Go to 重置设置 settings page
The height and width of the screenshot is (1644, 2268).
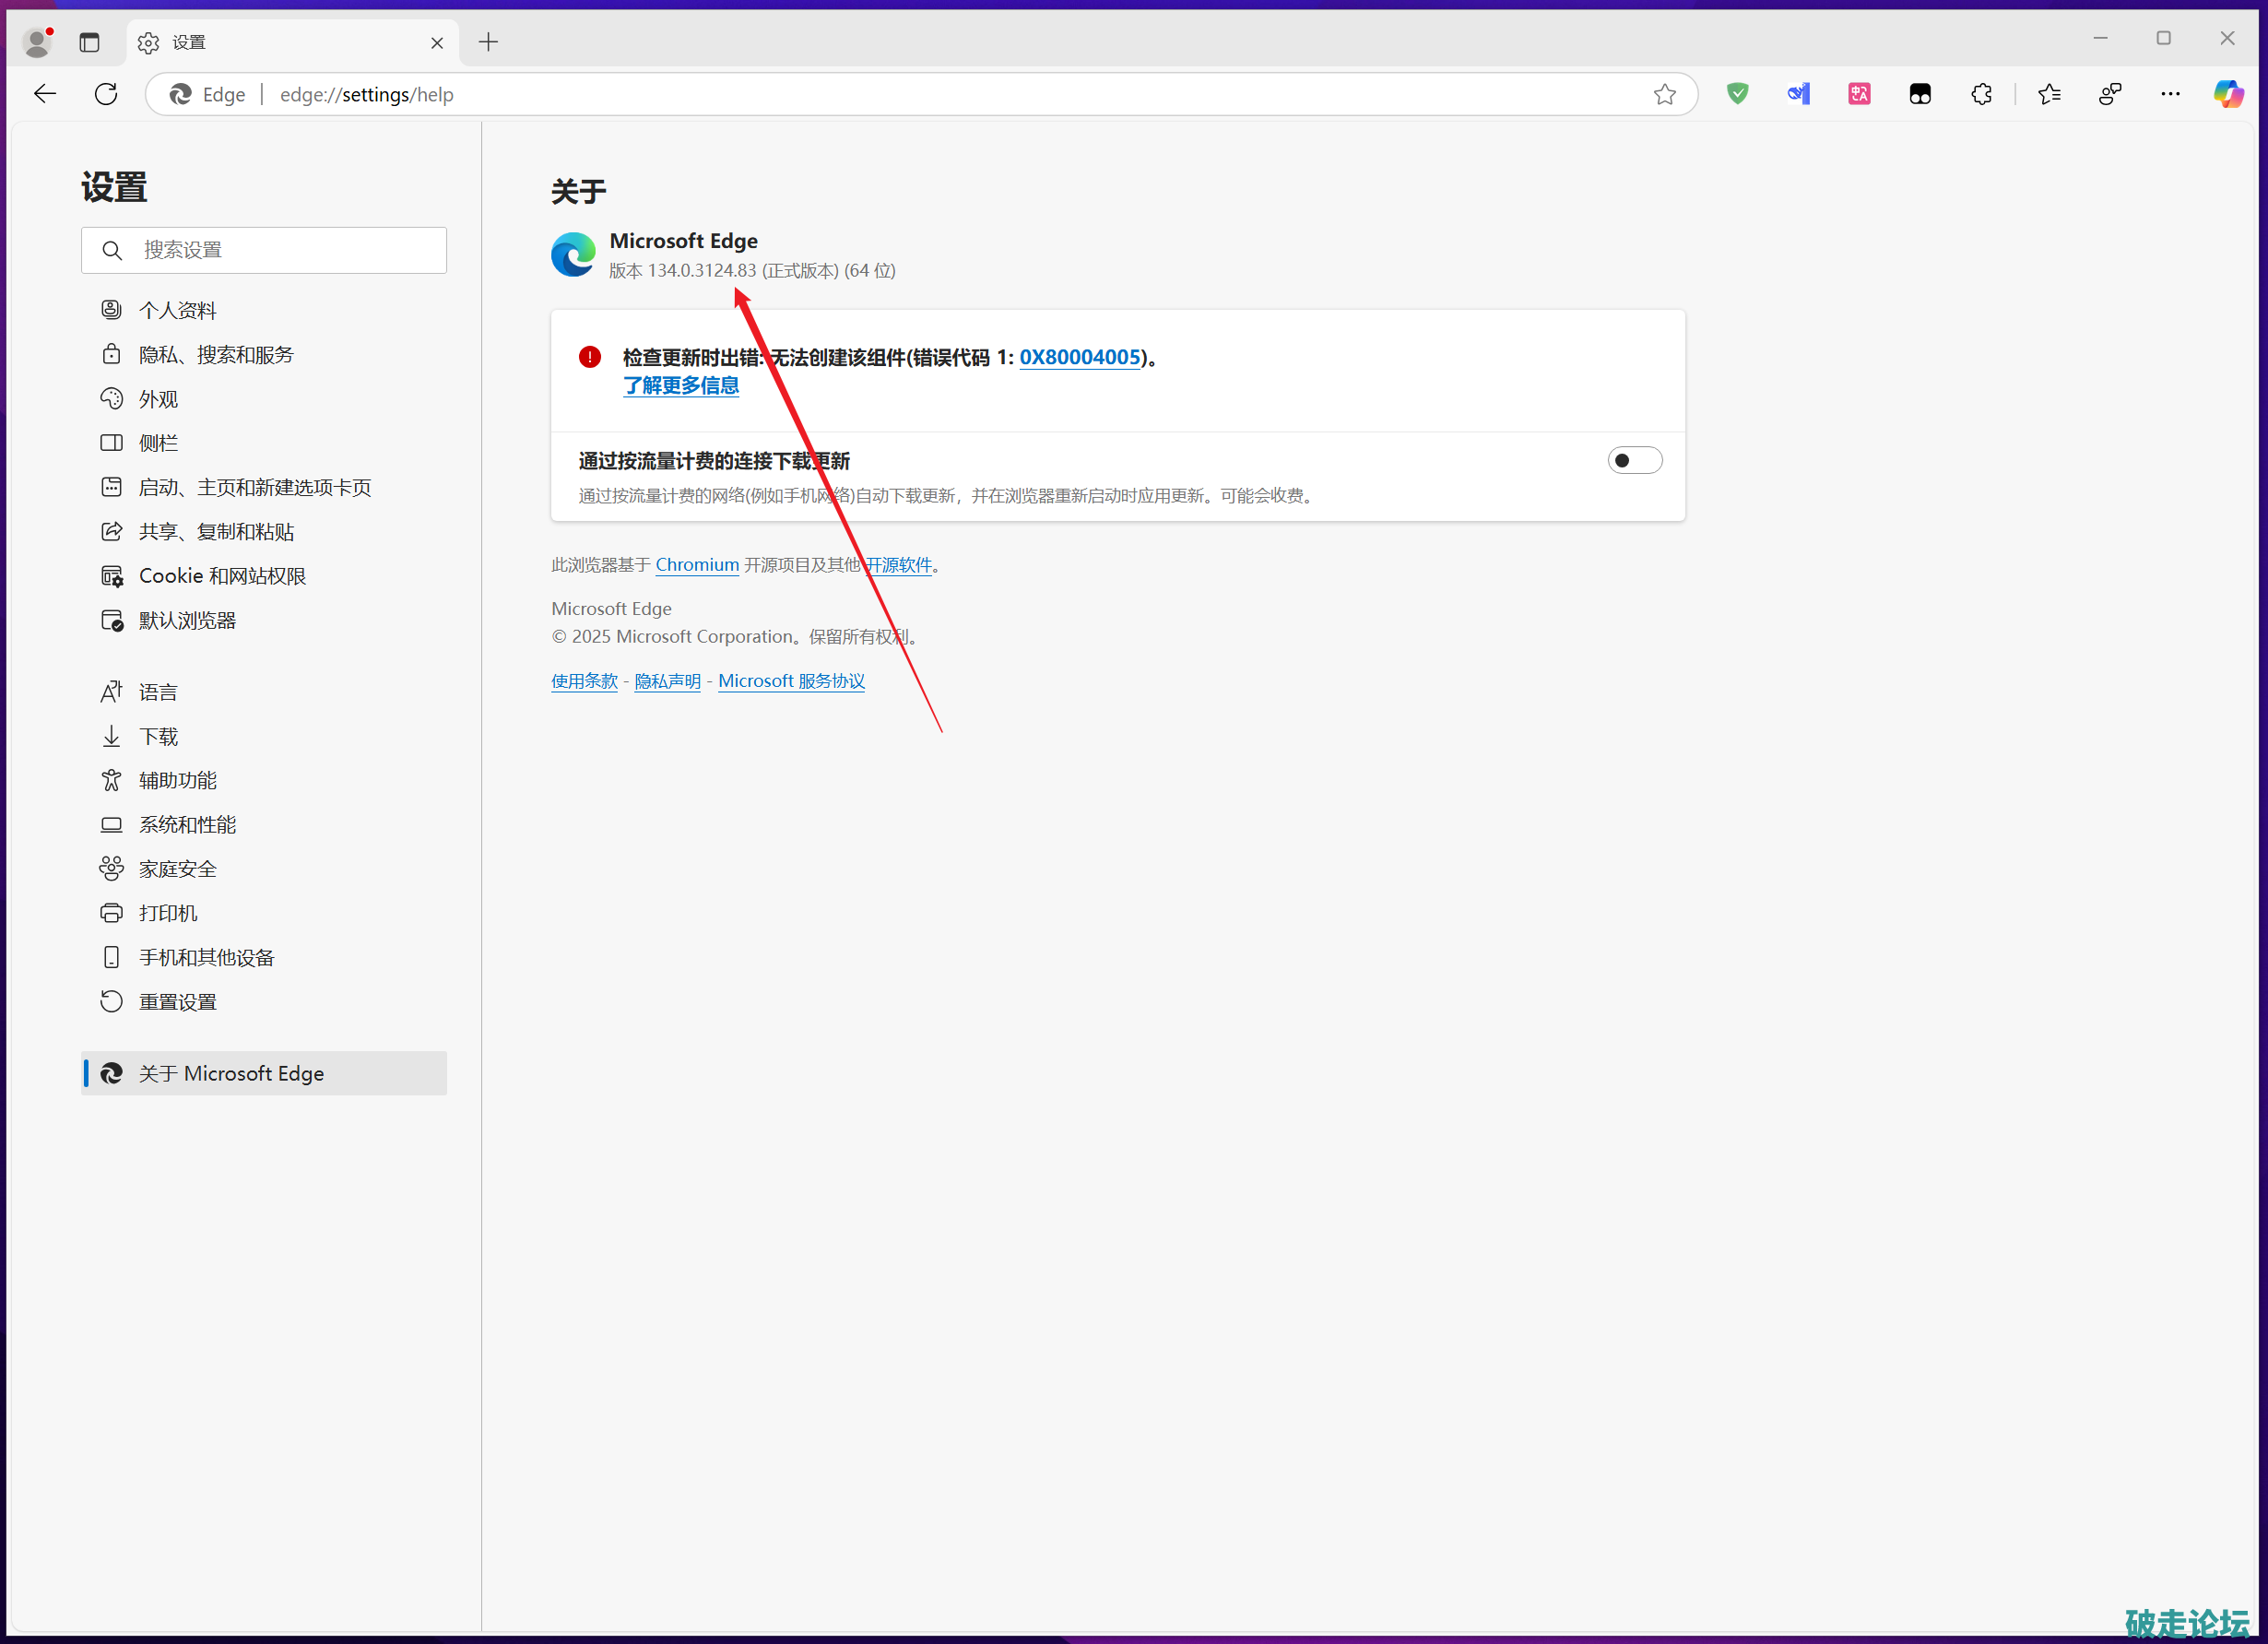tap(177, 1002)
